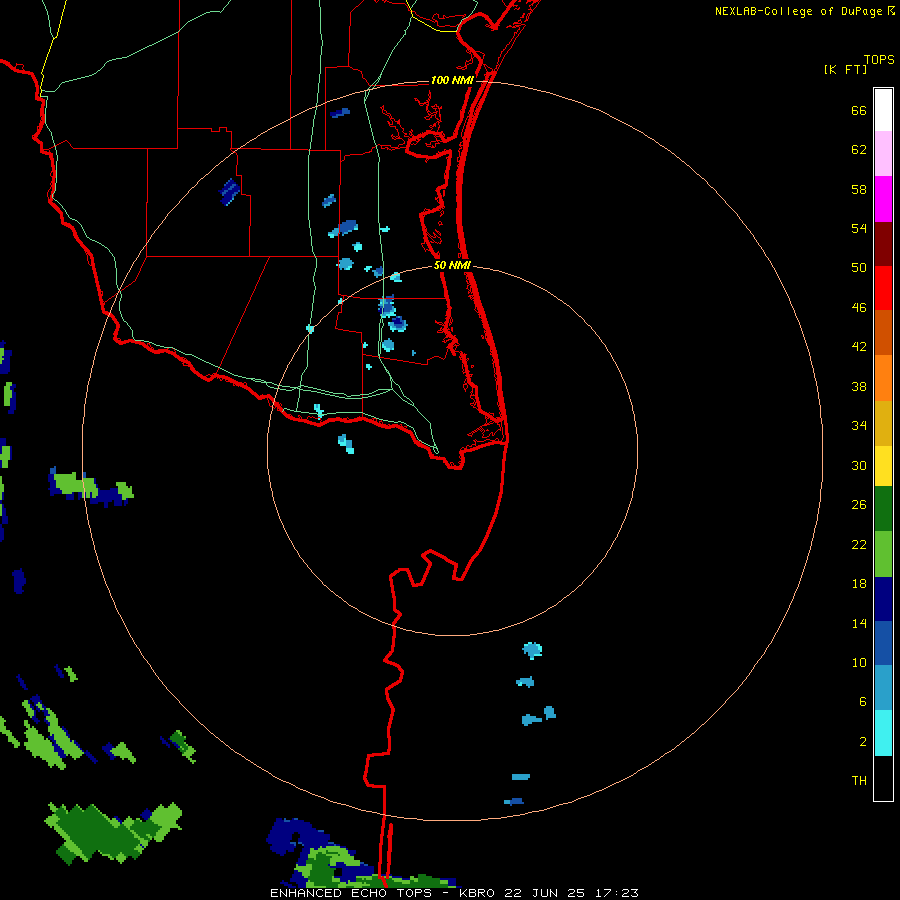Screen dimensions: 900x900
Task: Click the legend value "54"
Action: (x=859, y=228)
